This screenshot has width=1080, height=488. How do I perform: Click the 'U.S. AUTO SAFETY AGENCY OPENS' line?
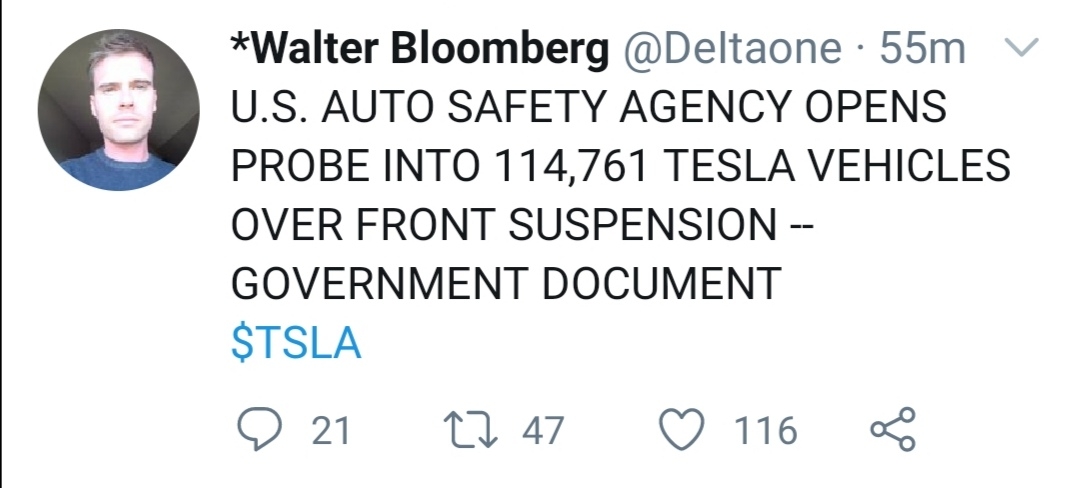[588, 108]
